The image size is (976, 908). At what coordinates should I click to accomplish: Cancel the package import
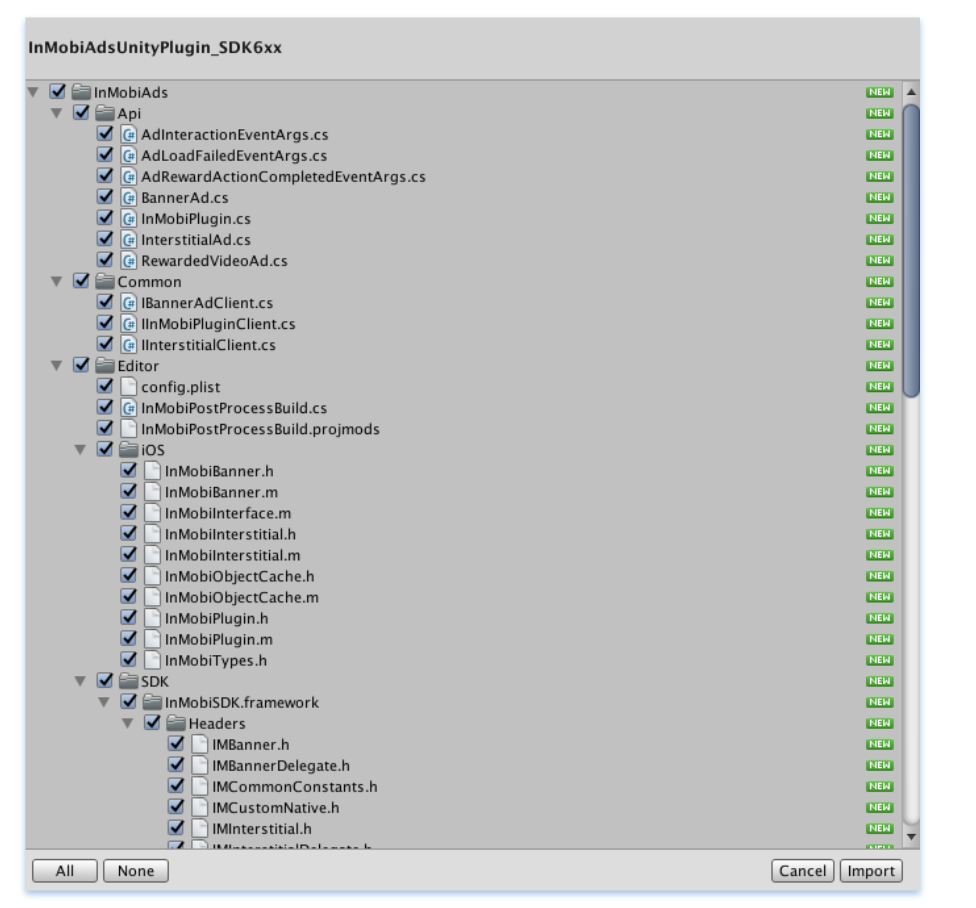tap(803, 871)
